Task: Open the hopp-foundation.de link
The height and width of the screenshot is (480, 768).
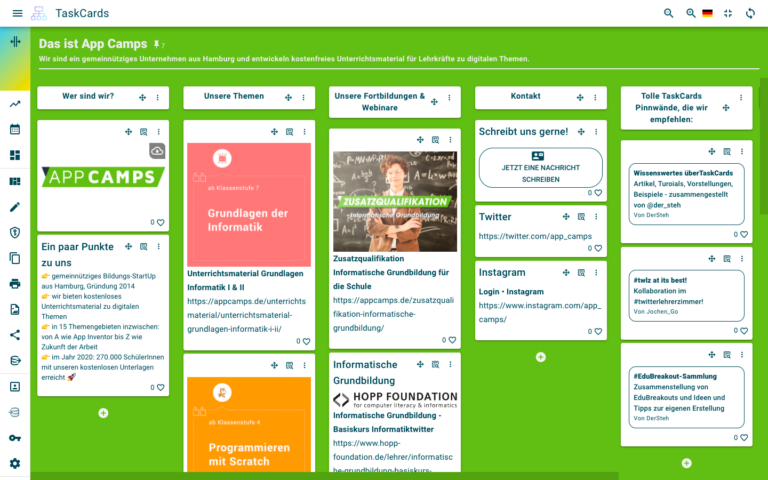Action: (393, 456)
